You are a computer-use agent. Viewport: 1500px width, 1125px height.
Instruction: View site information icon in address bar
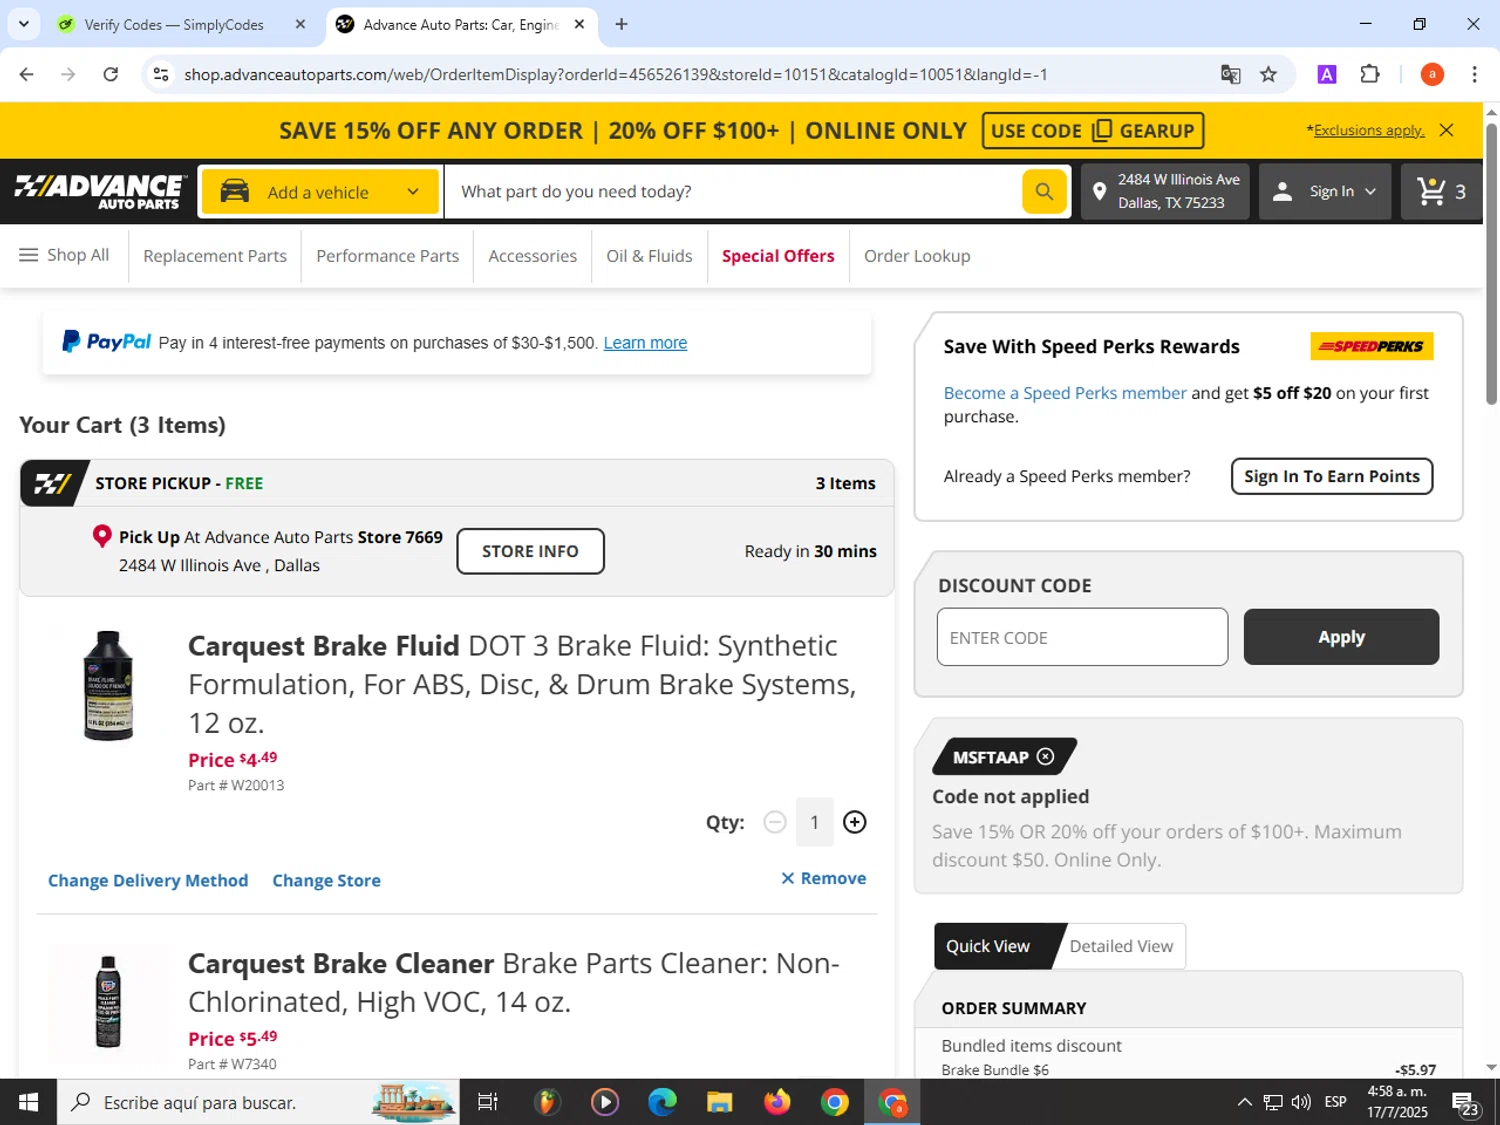[161, 74]
